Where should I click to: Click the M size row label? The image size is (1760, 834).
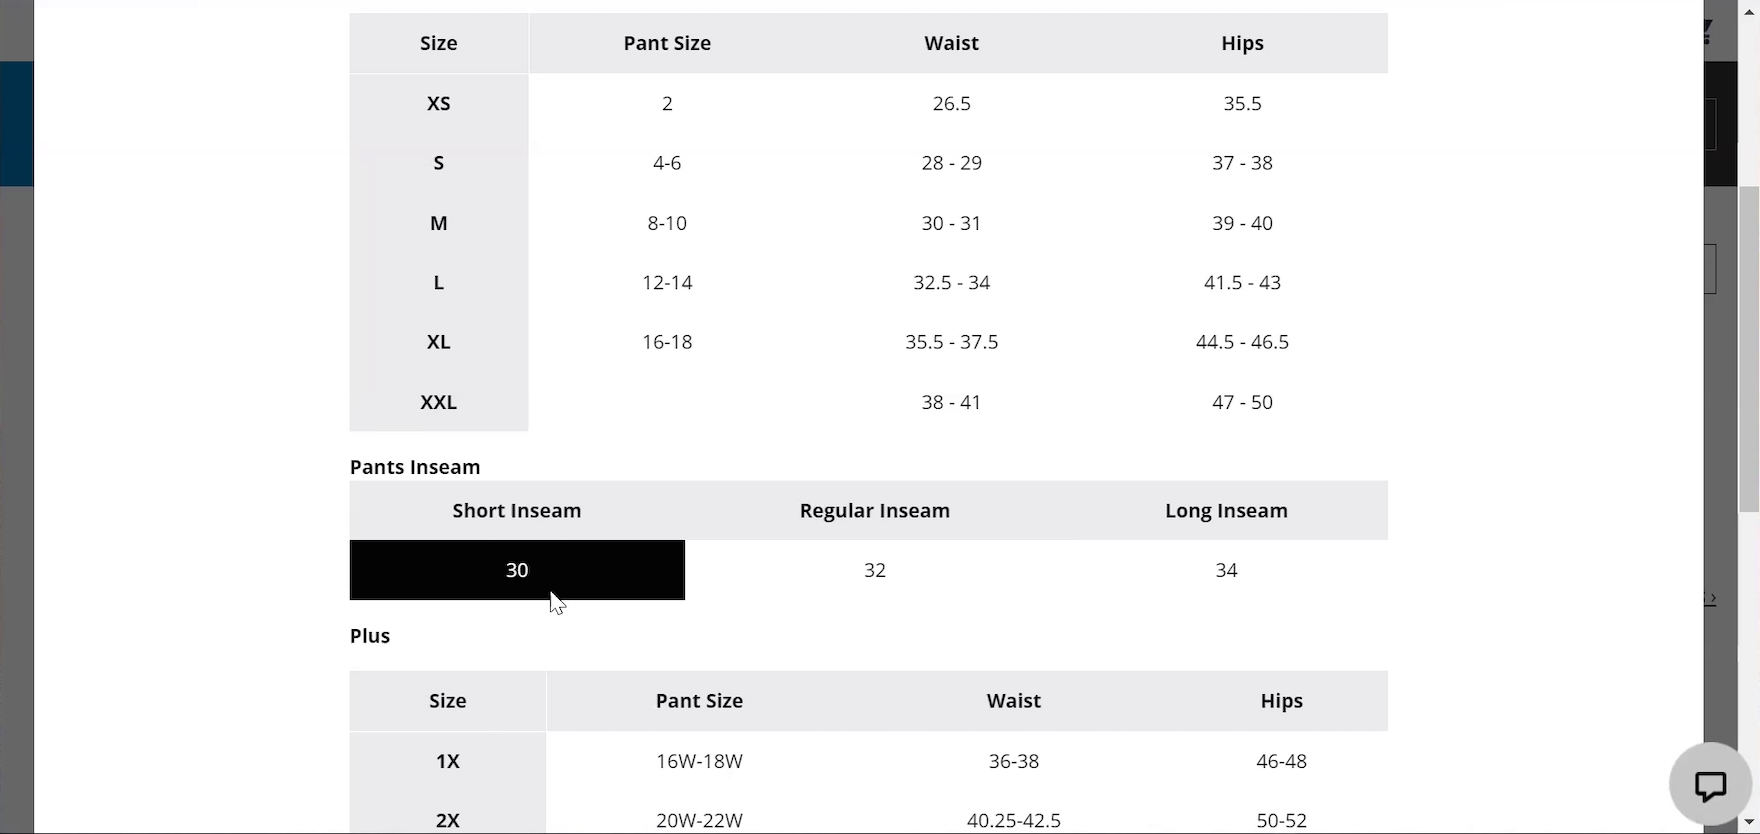tap(439, 223)
